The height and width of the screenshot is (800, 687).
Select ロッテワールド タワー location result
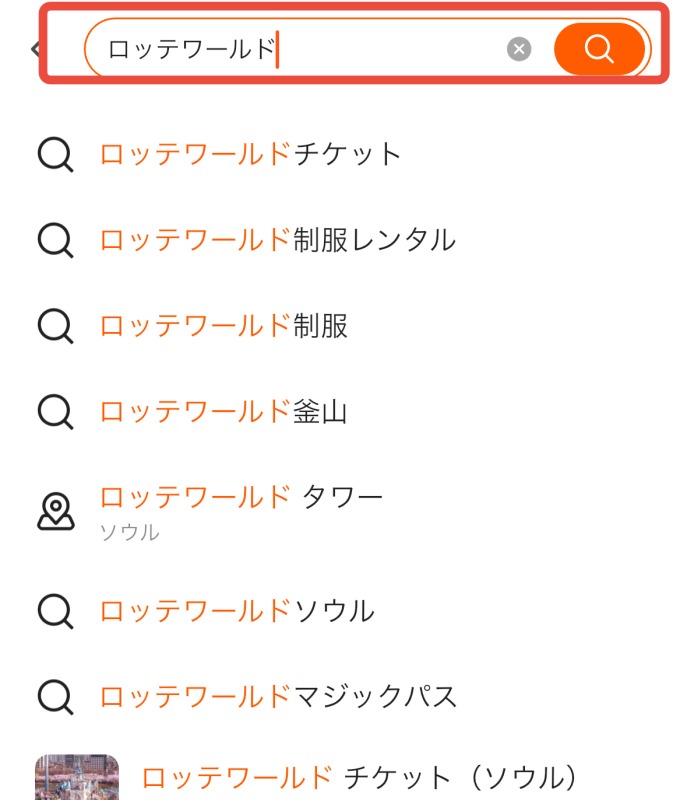[241, 496]
